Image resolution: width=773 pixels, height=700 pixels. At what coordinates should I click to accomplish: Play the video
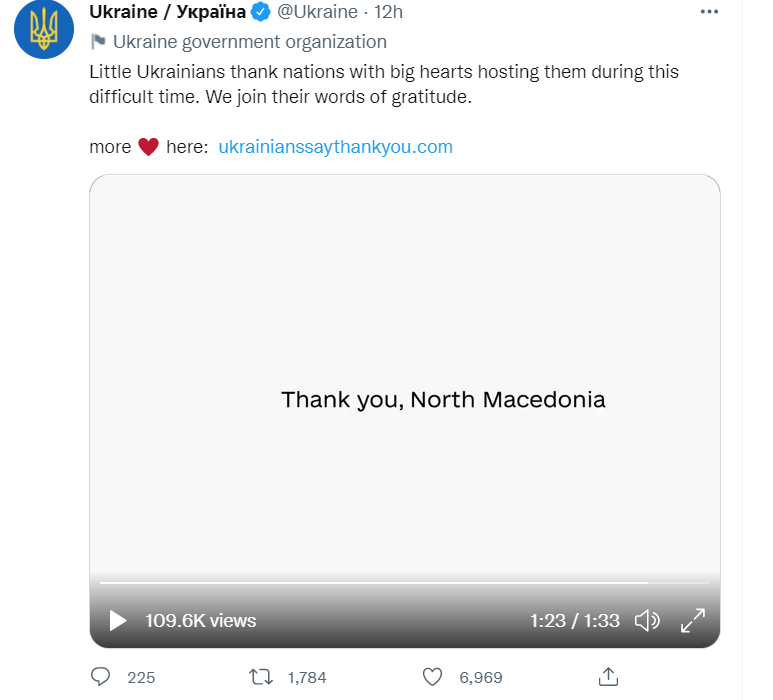pyautogui.click(x=118, y=621)
